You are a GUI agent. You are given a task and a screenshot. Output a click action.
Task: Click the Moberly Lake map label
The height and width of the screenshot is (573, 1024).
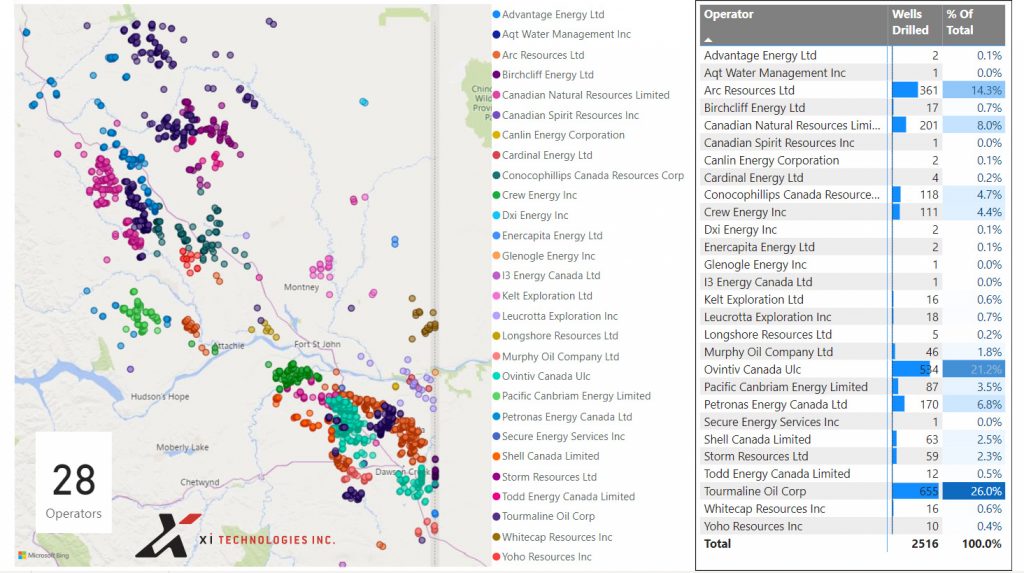coord(182,448)
